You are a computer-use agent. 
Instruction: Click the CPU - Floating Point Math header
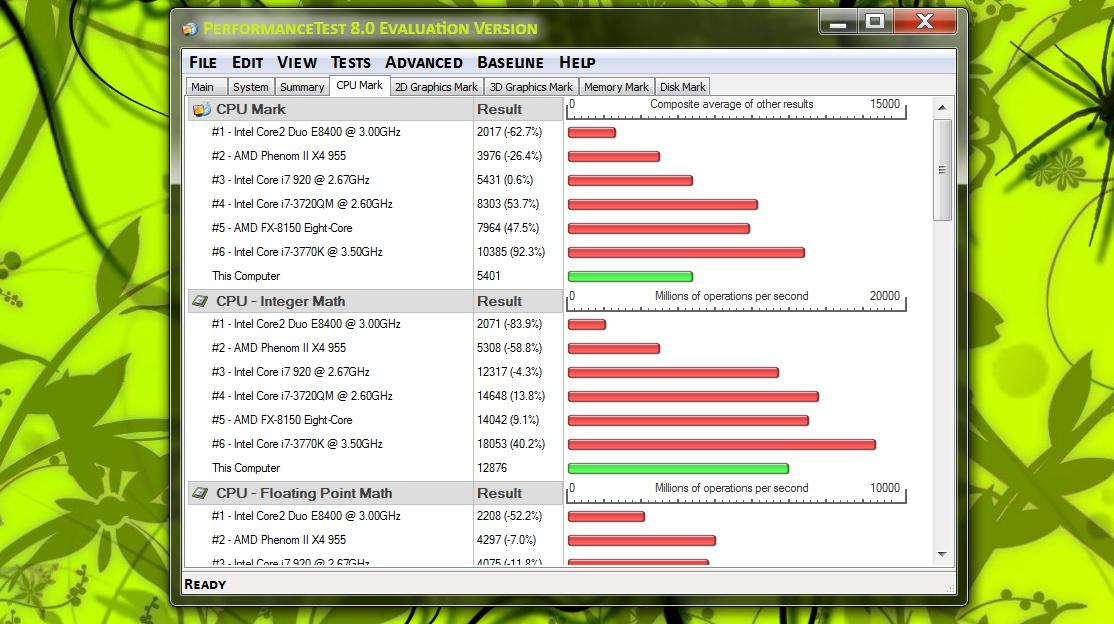click(x=330, y=493)
